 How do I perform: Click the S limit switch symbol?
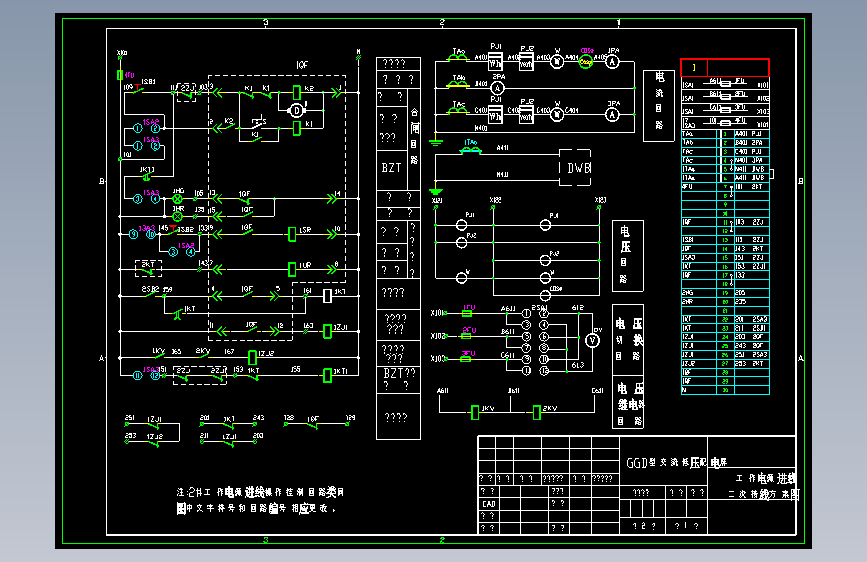pos(258,120)
